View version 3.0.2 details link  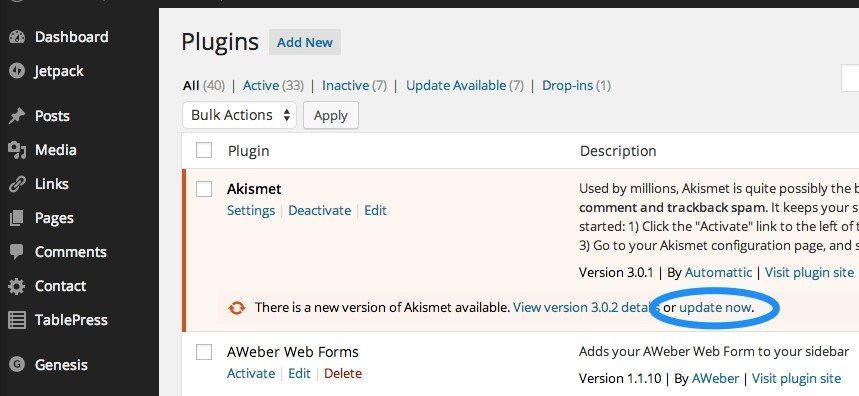click(x=586, y=307)
